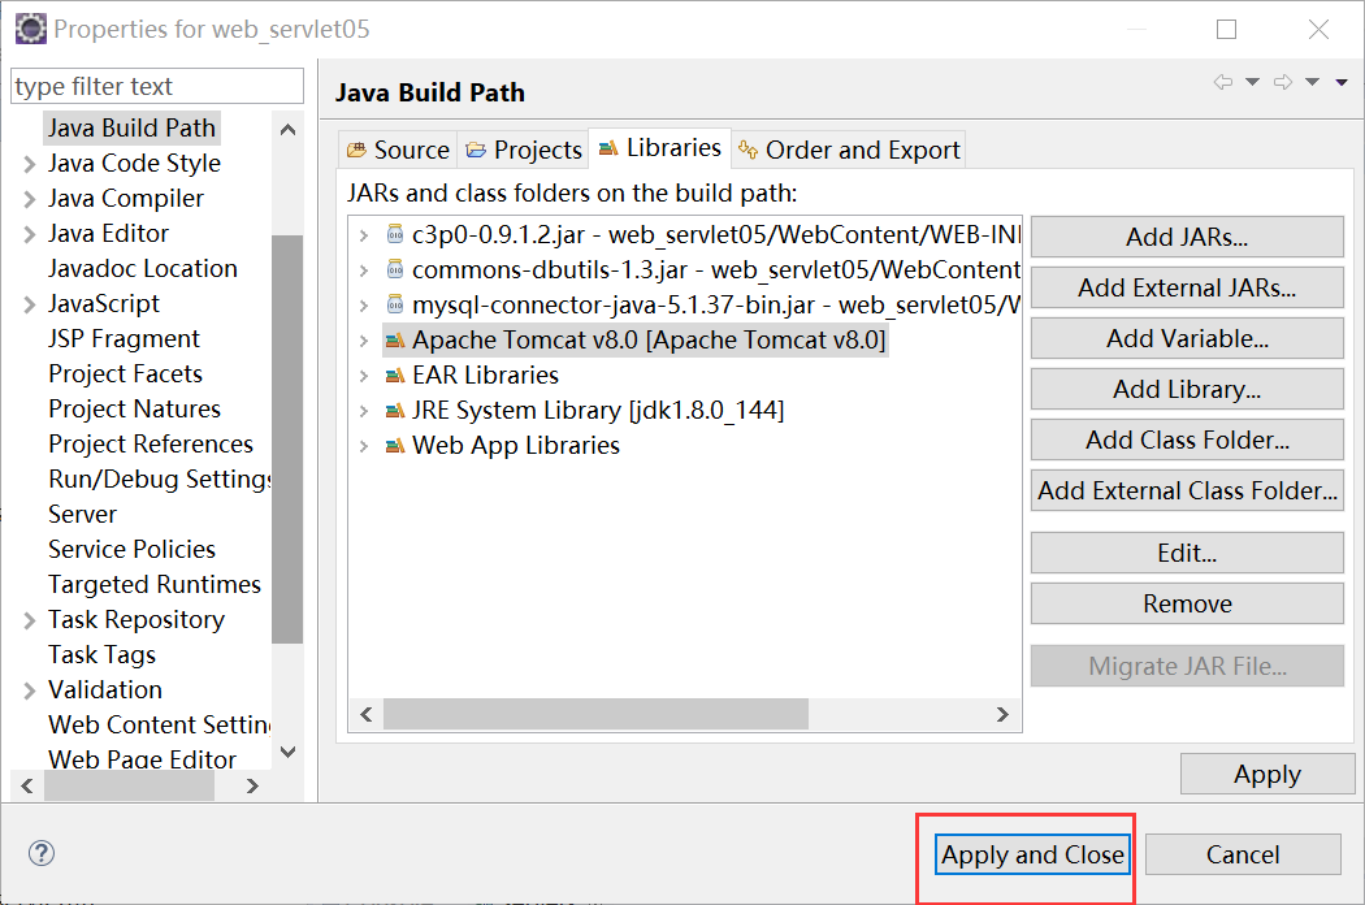Click the sidebar scroll-up arrow
Image resolution: width=1365 pixels, height=905 pixels.
point(288,129)
